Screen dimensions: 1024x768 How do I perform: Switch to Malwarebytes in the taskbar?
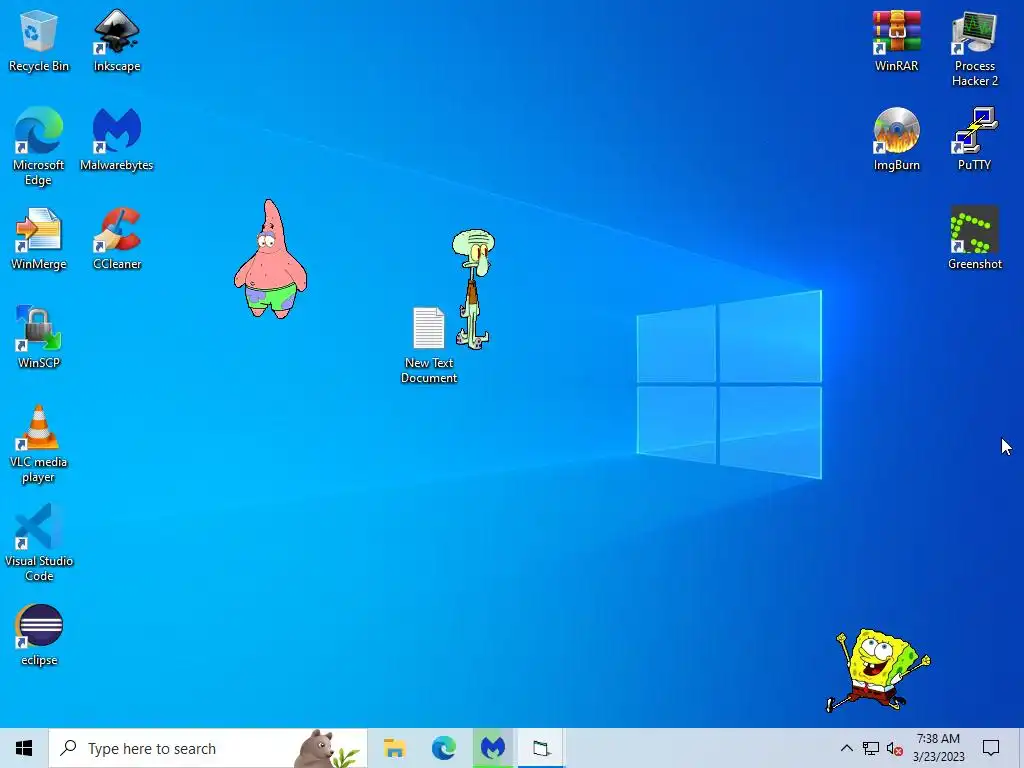[493, 748]
